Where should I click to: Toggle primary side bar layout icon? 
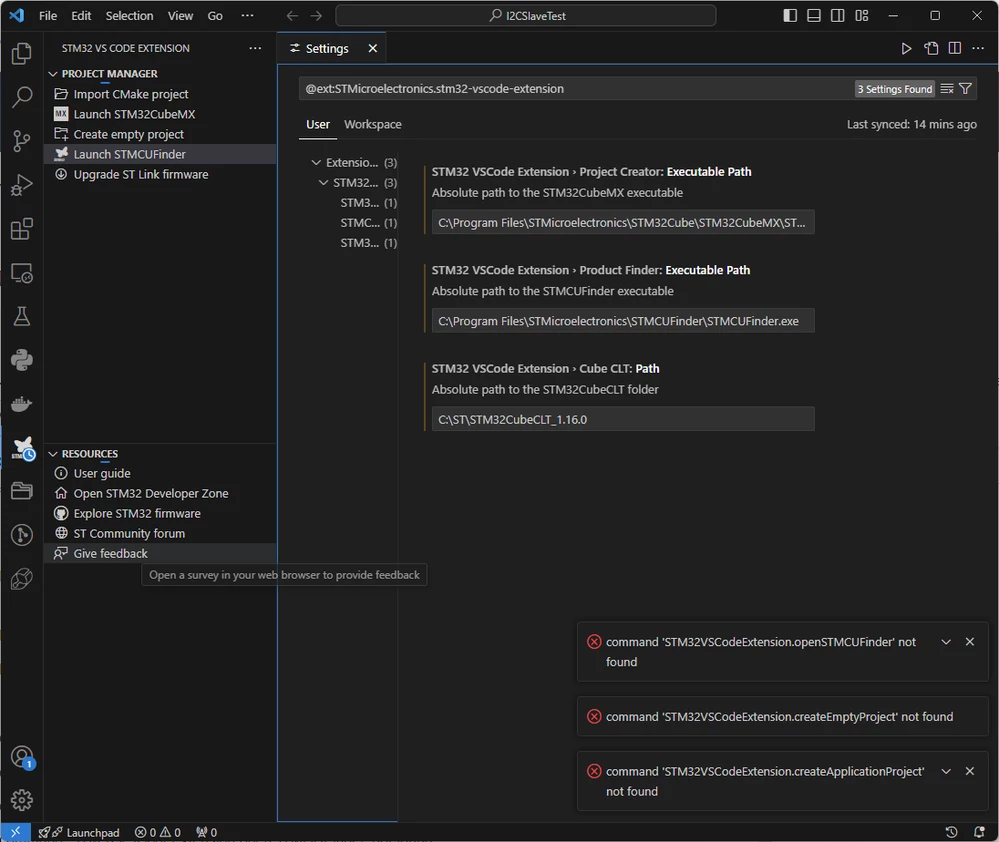point(790,15)
